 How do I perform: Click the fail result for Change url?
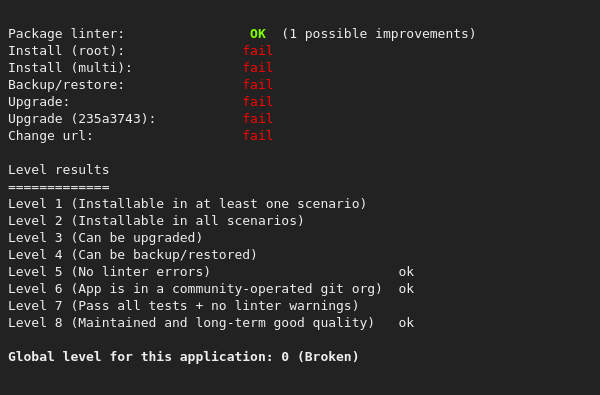click(258, 135)
